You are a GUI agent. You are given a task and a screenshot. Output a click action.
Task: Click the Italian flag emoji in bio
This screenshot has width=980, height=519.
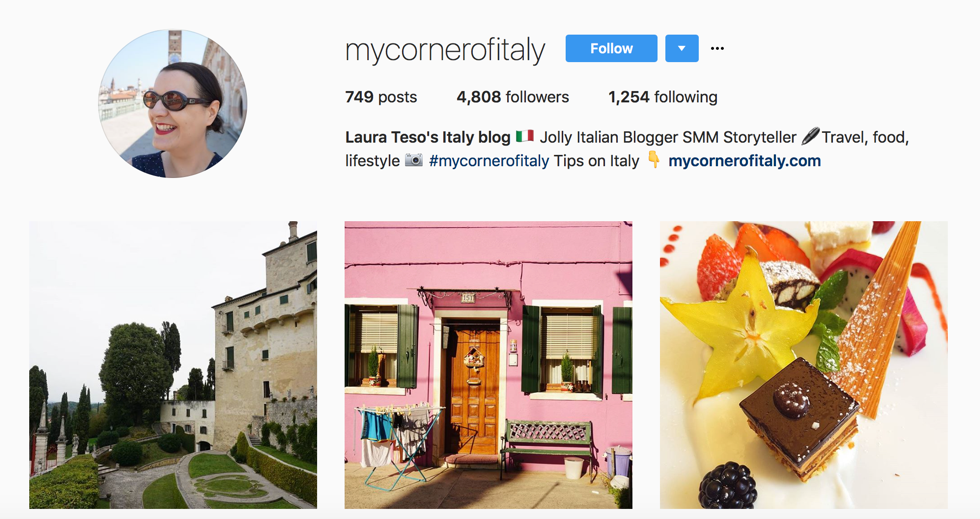(x=524, y=136)
